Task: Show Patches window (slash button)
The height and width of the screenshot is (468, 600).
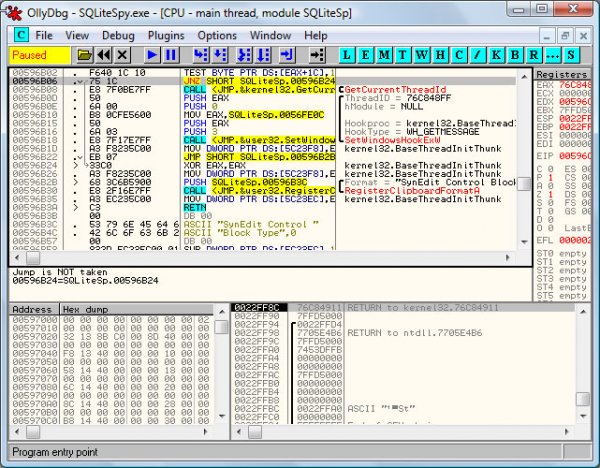Action: pyautogui.click(x=478, y=55)
